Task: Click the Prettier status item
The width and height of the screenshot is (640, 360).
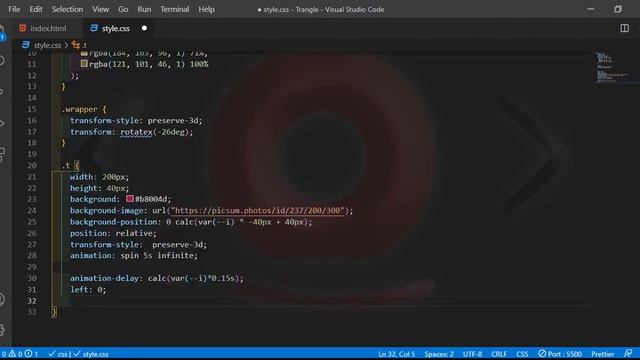Action: pyautogui.click(x=602, y=354)
